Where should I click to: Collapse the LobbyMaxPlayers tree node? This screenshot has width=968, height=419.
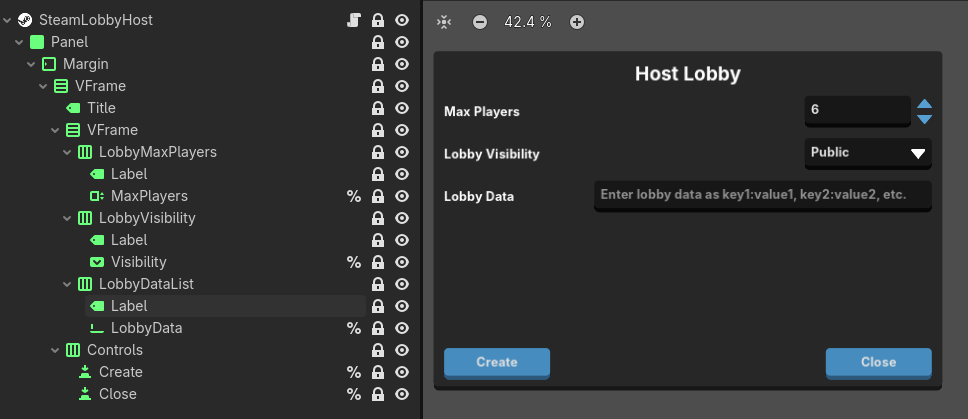tap(67, 152)
